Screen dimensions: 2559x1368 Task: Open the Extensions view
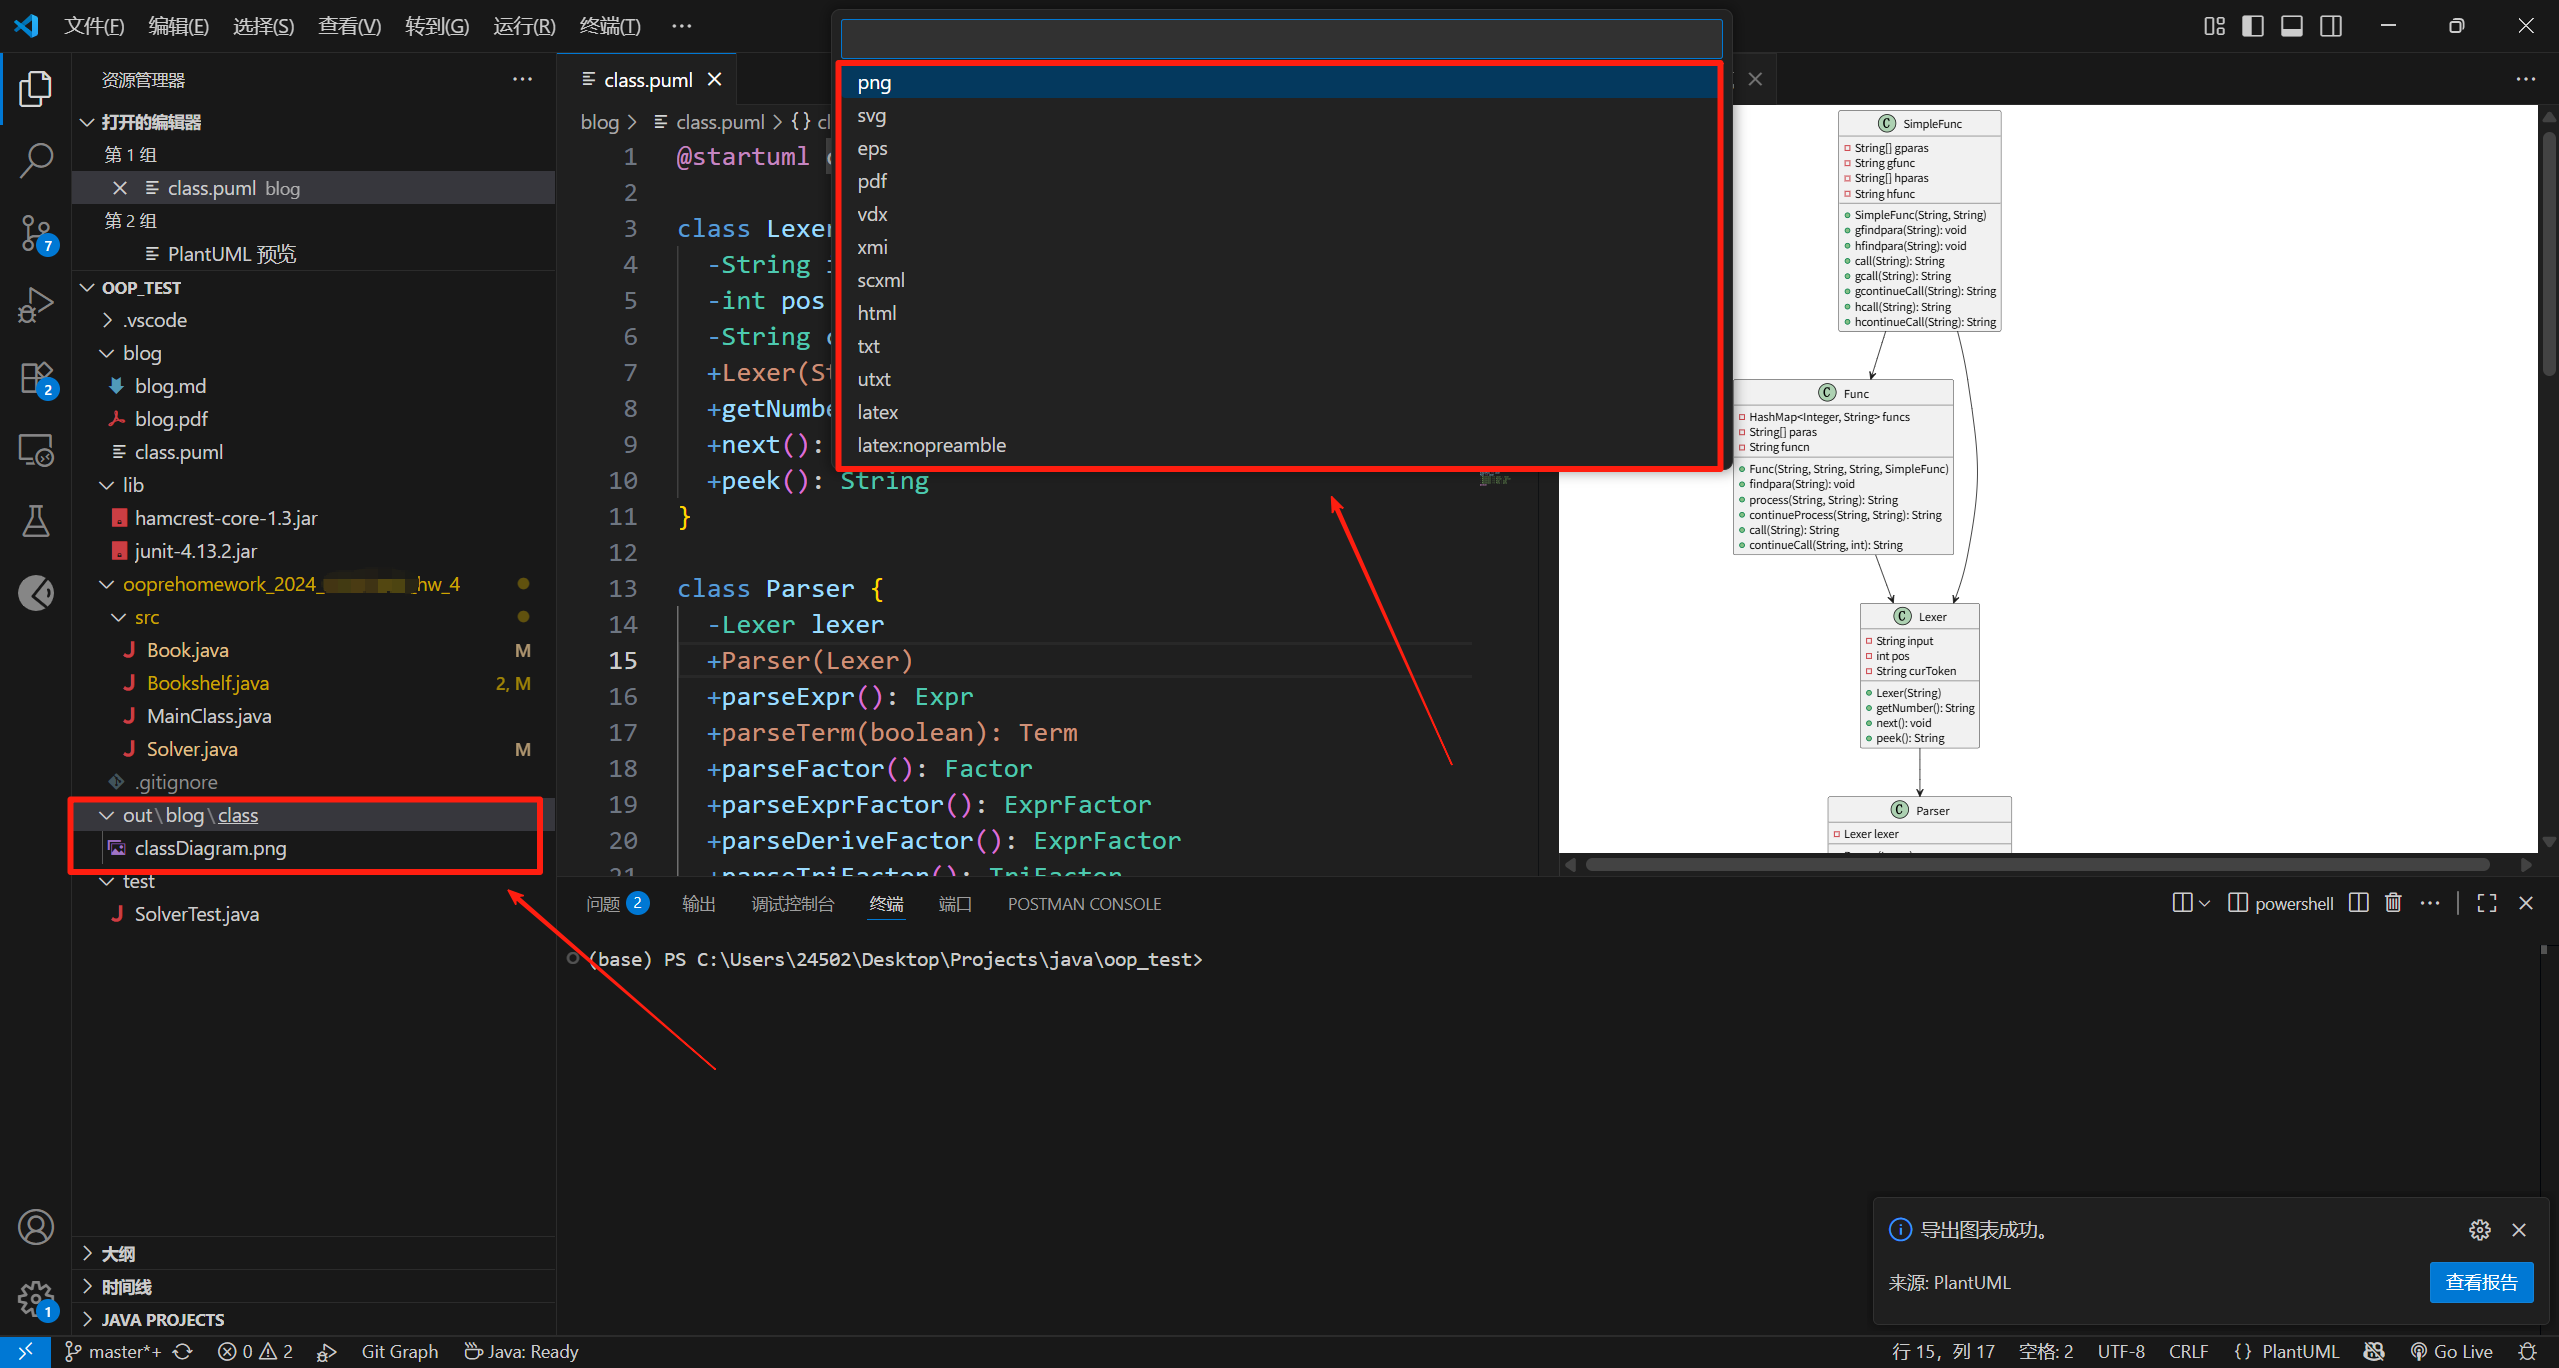click(x=36, y=379)
